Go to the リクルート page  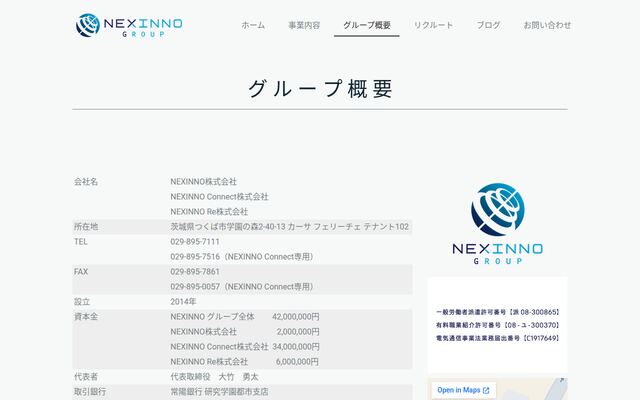433,25
